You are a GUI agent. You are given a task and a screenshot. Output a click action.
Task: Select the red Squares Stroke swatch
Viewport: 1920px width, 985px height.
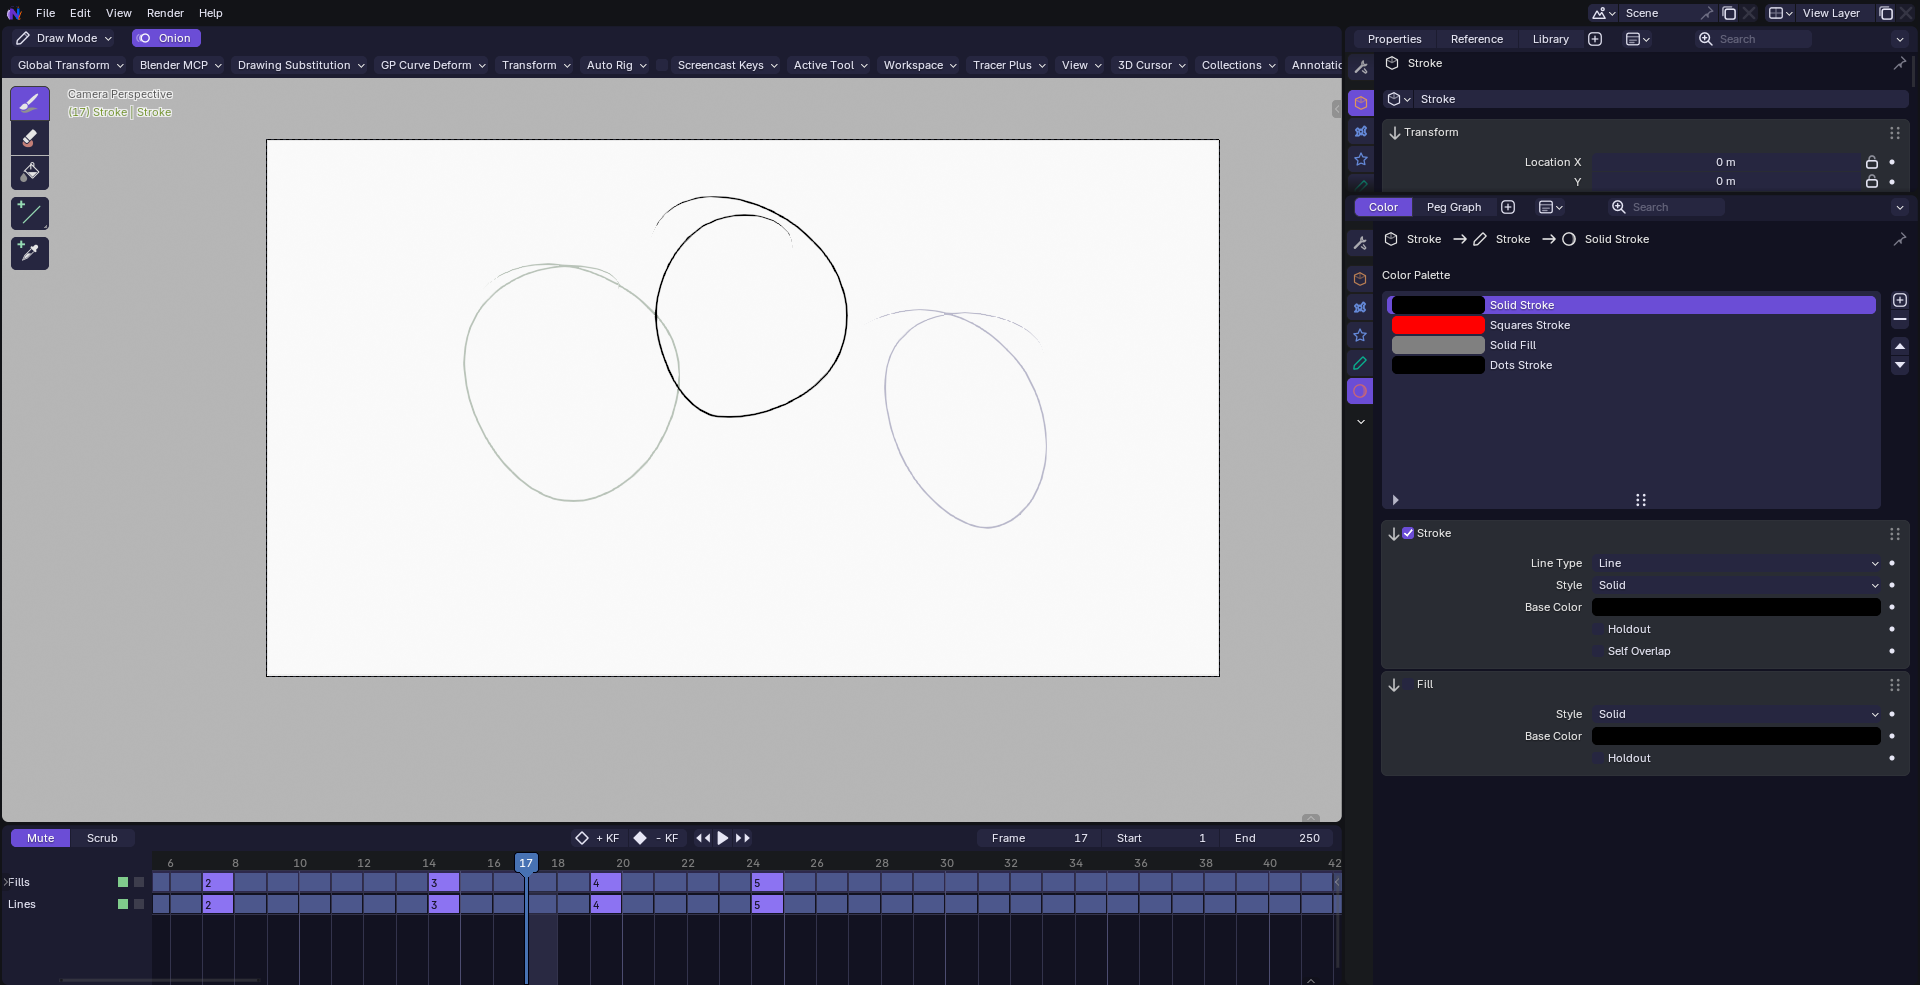(x=1438, y=325)
